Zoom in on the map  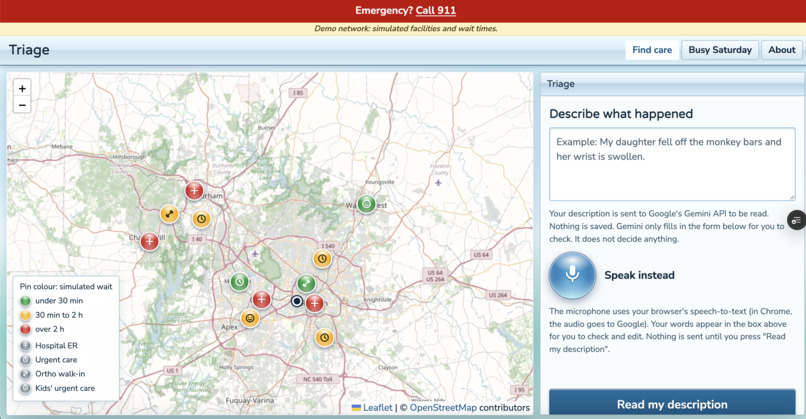22,88
